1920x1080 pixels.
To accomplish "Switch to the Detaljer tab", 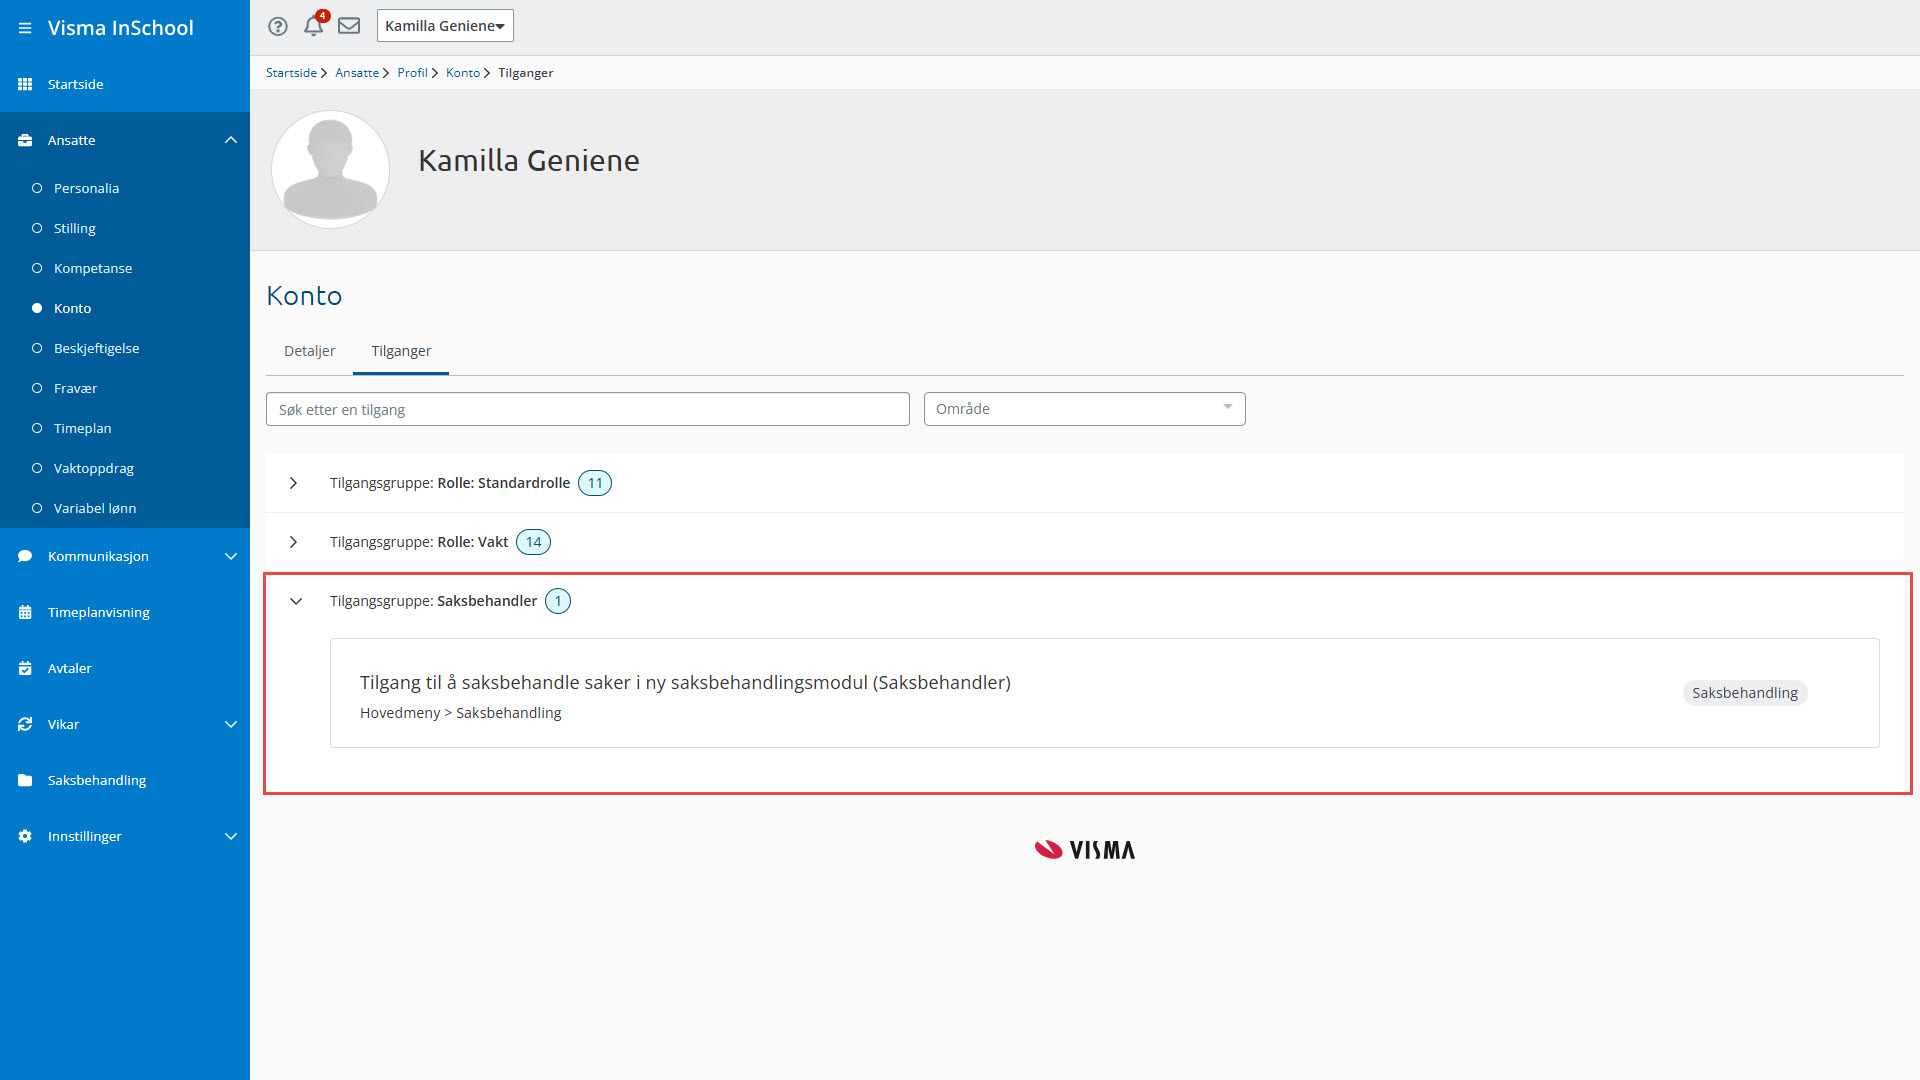I will [x=309, y=351].
